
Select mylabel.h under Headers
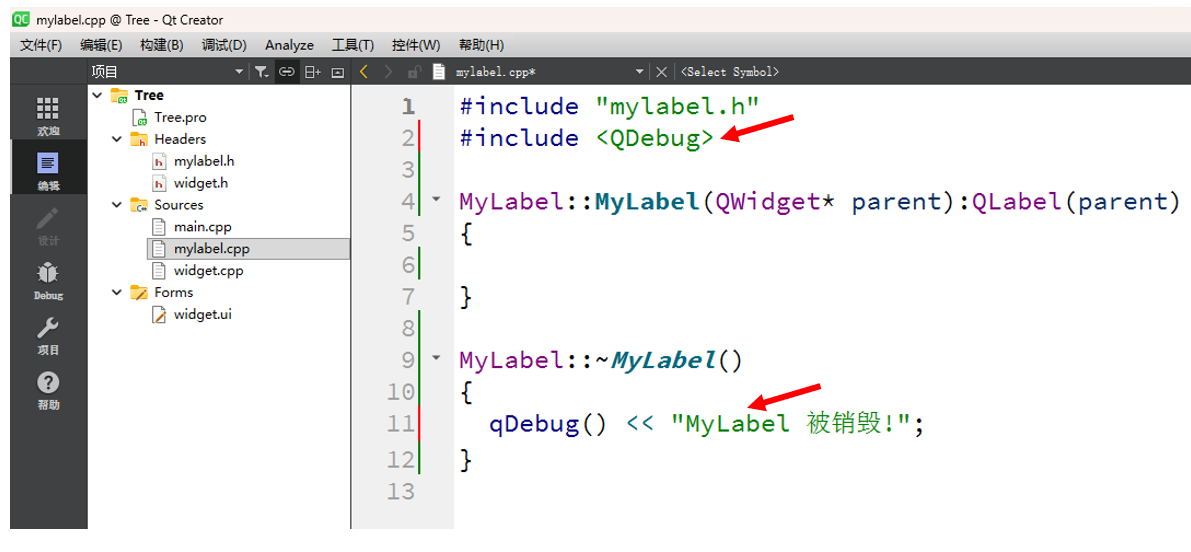(204, 161)
